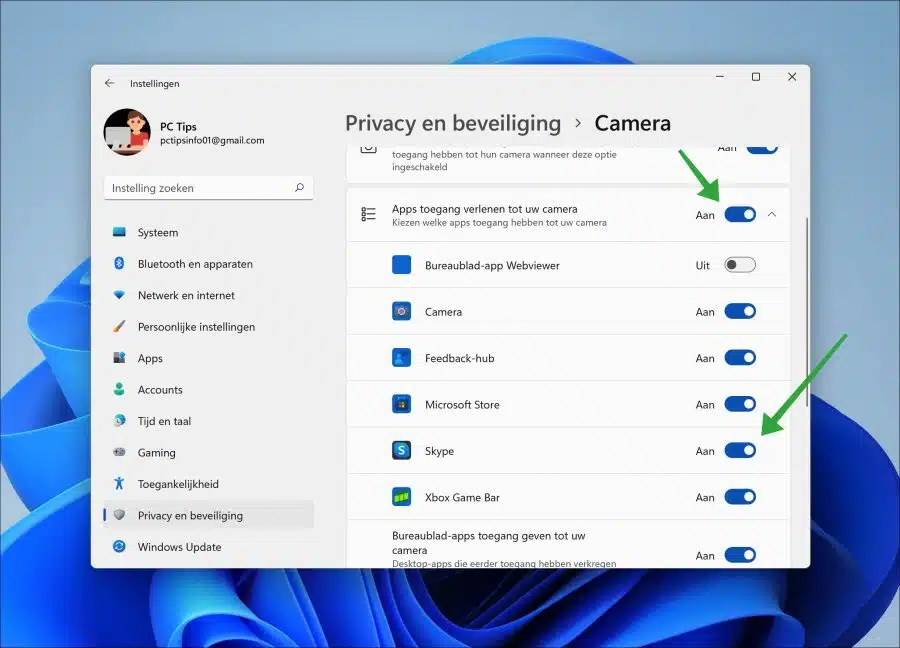
Task: Open Toegankelijkheid label
Action: coord(178,484)
